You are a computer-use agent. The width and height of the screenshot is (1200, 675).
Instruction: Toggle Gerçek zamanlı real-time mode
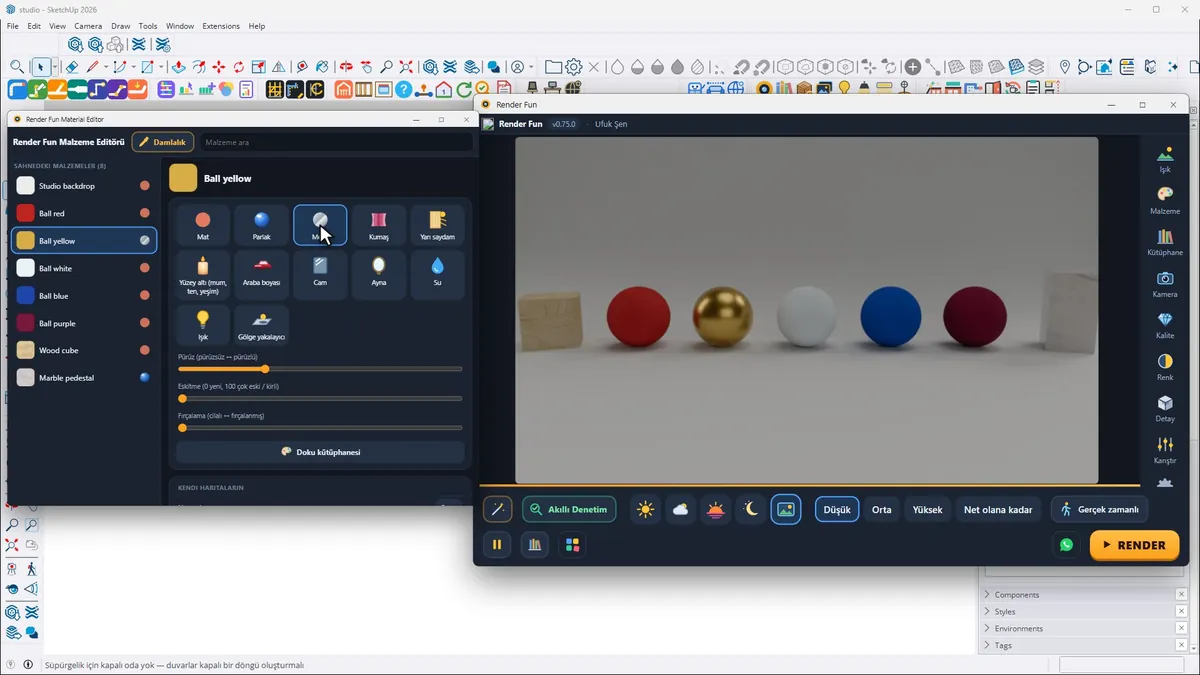(x=1099, y=509)
